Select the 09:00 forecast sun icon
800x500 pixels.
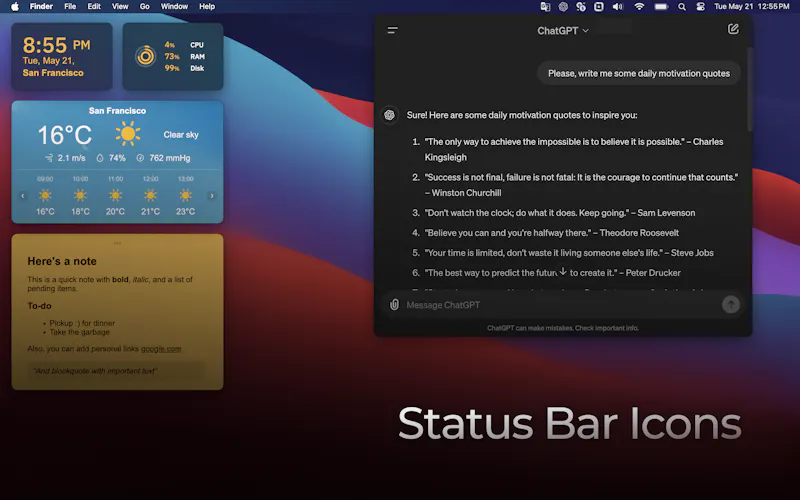(45, 195)
